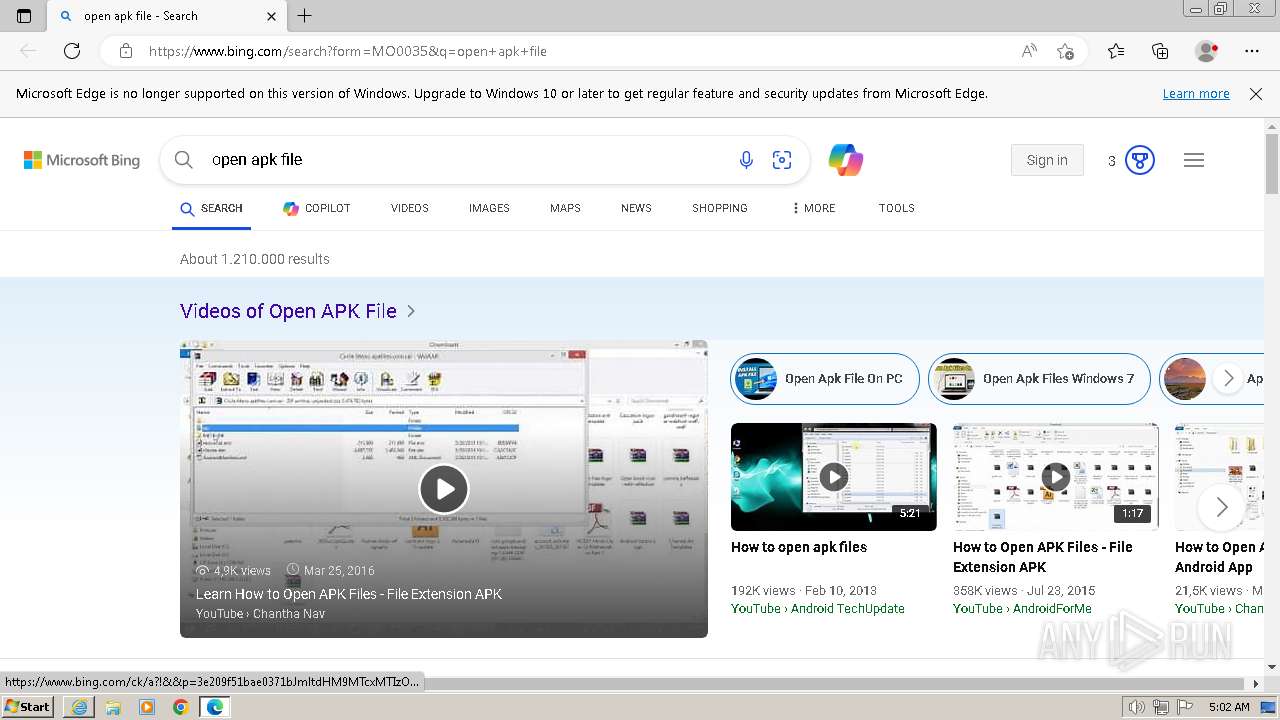
Task: Open Windows Media Player from taskbar
Action: pyautogui.click(x=147, y=707)
